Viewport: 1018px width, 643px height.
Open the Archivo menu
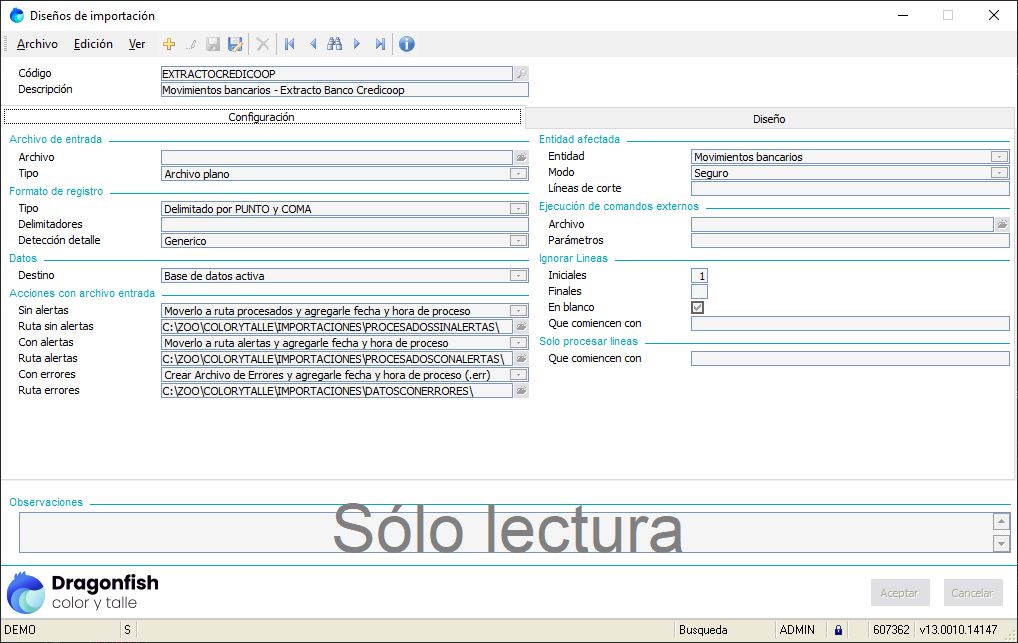(x=37, y=44)
